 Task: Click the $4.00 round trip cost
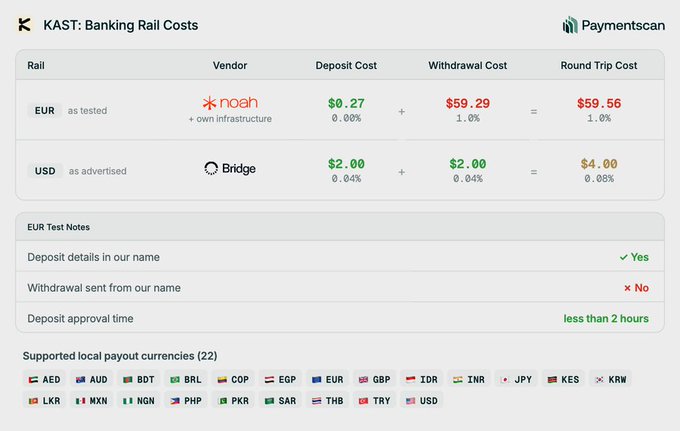(599, 164)
